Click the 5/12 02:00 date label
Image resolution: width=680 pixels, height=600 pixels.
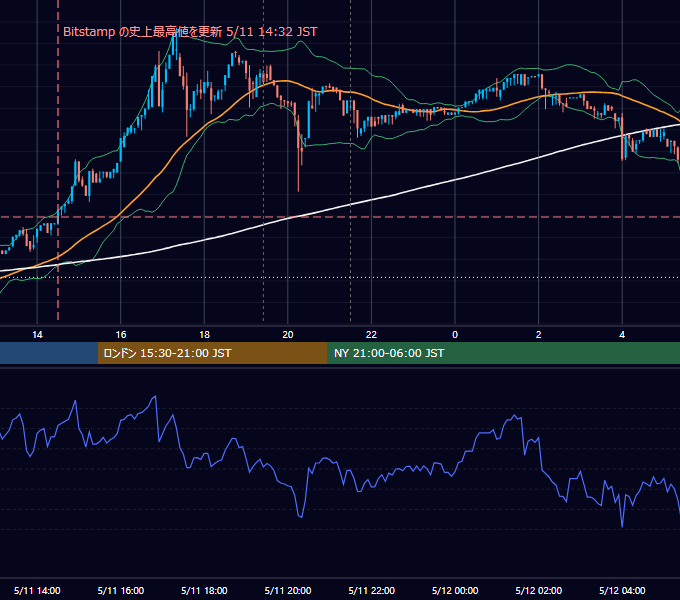pos(539,590)
